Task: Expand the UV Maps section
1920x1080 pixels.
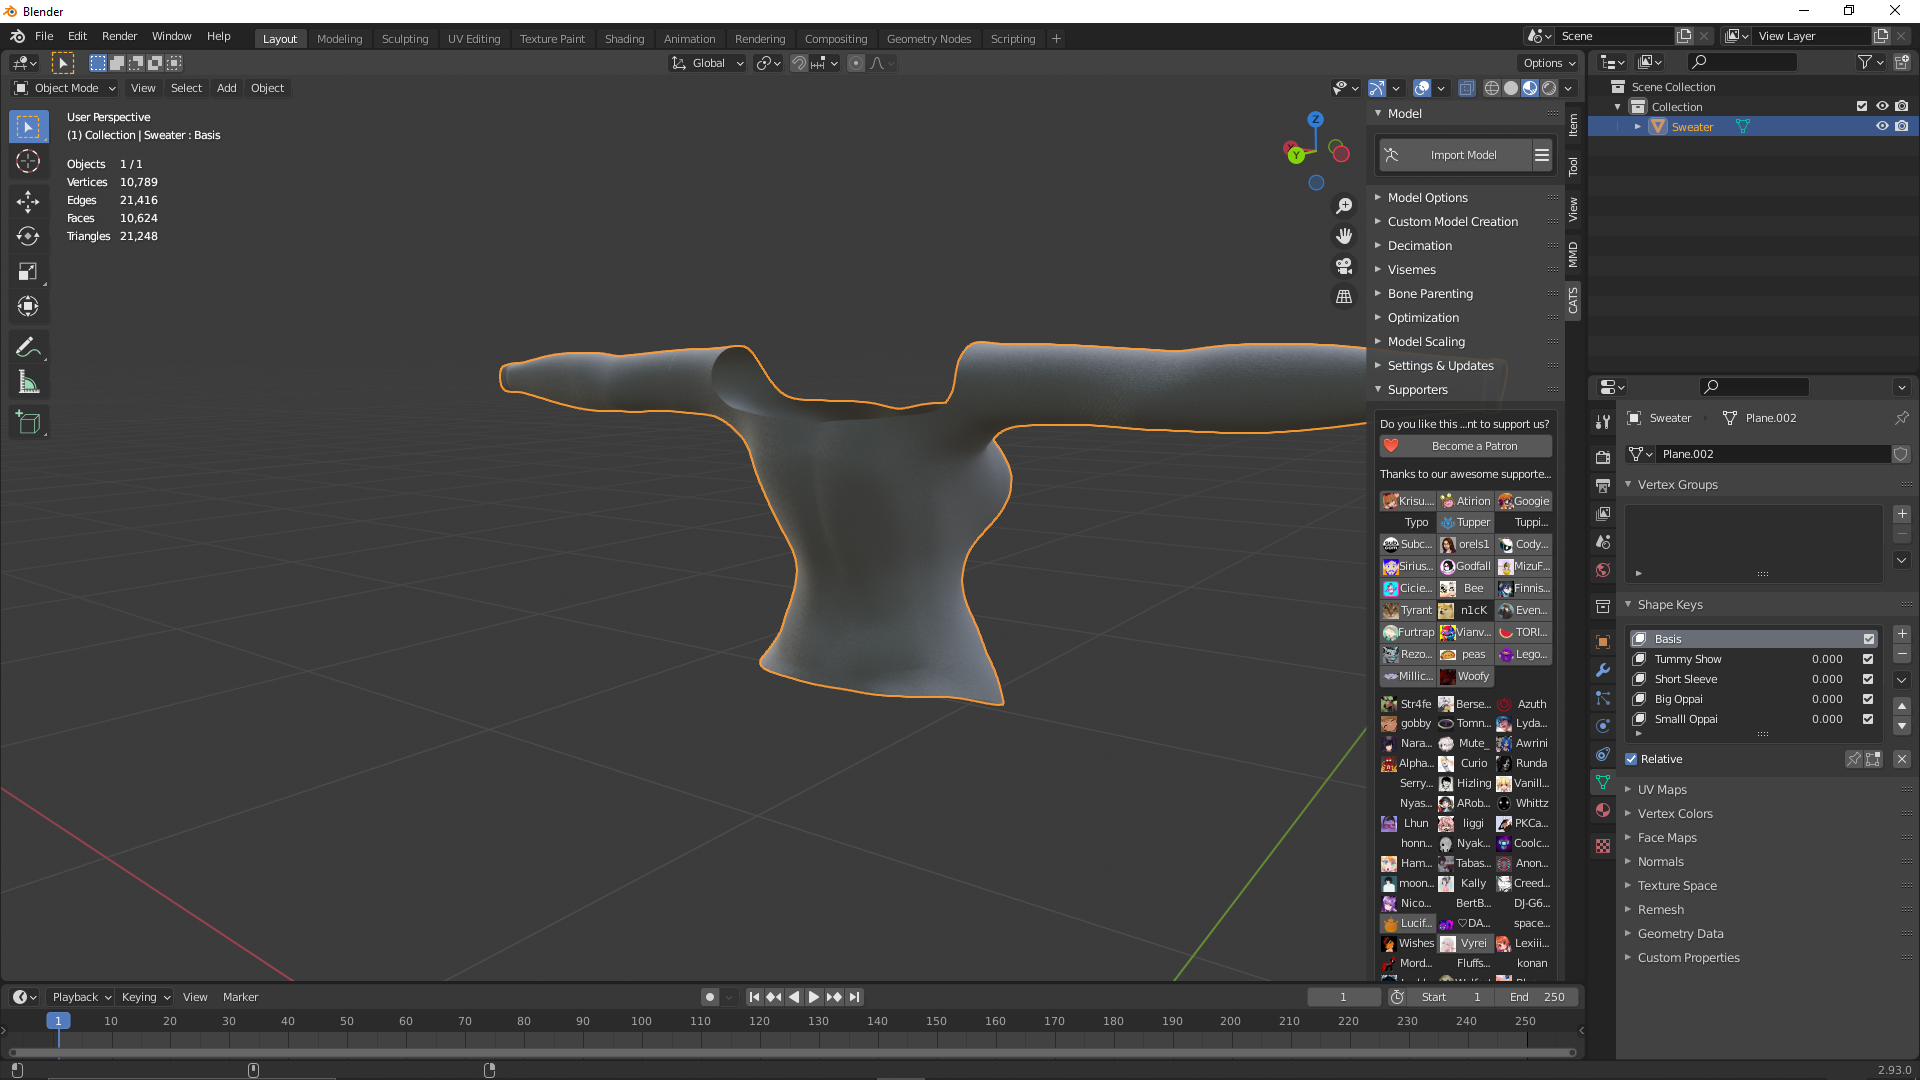Action: 1661,789
